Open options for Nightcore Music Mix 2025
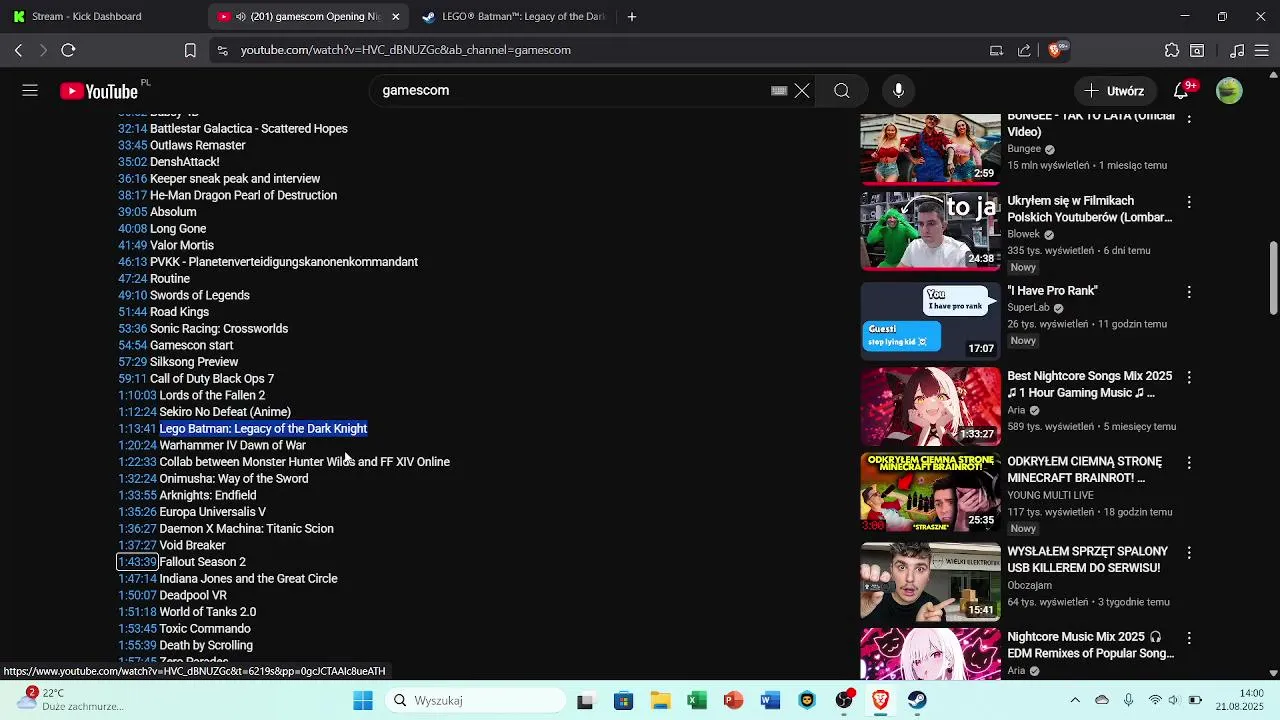This screenshot has width=1280, height=720. (x=1189, y=638)
